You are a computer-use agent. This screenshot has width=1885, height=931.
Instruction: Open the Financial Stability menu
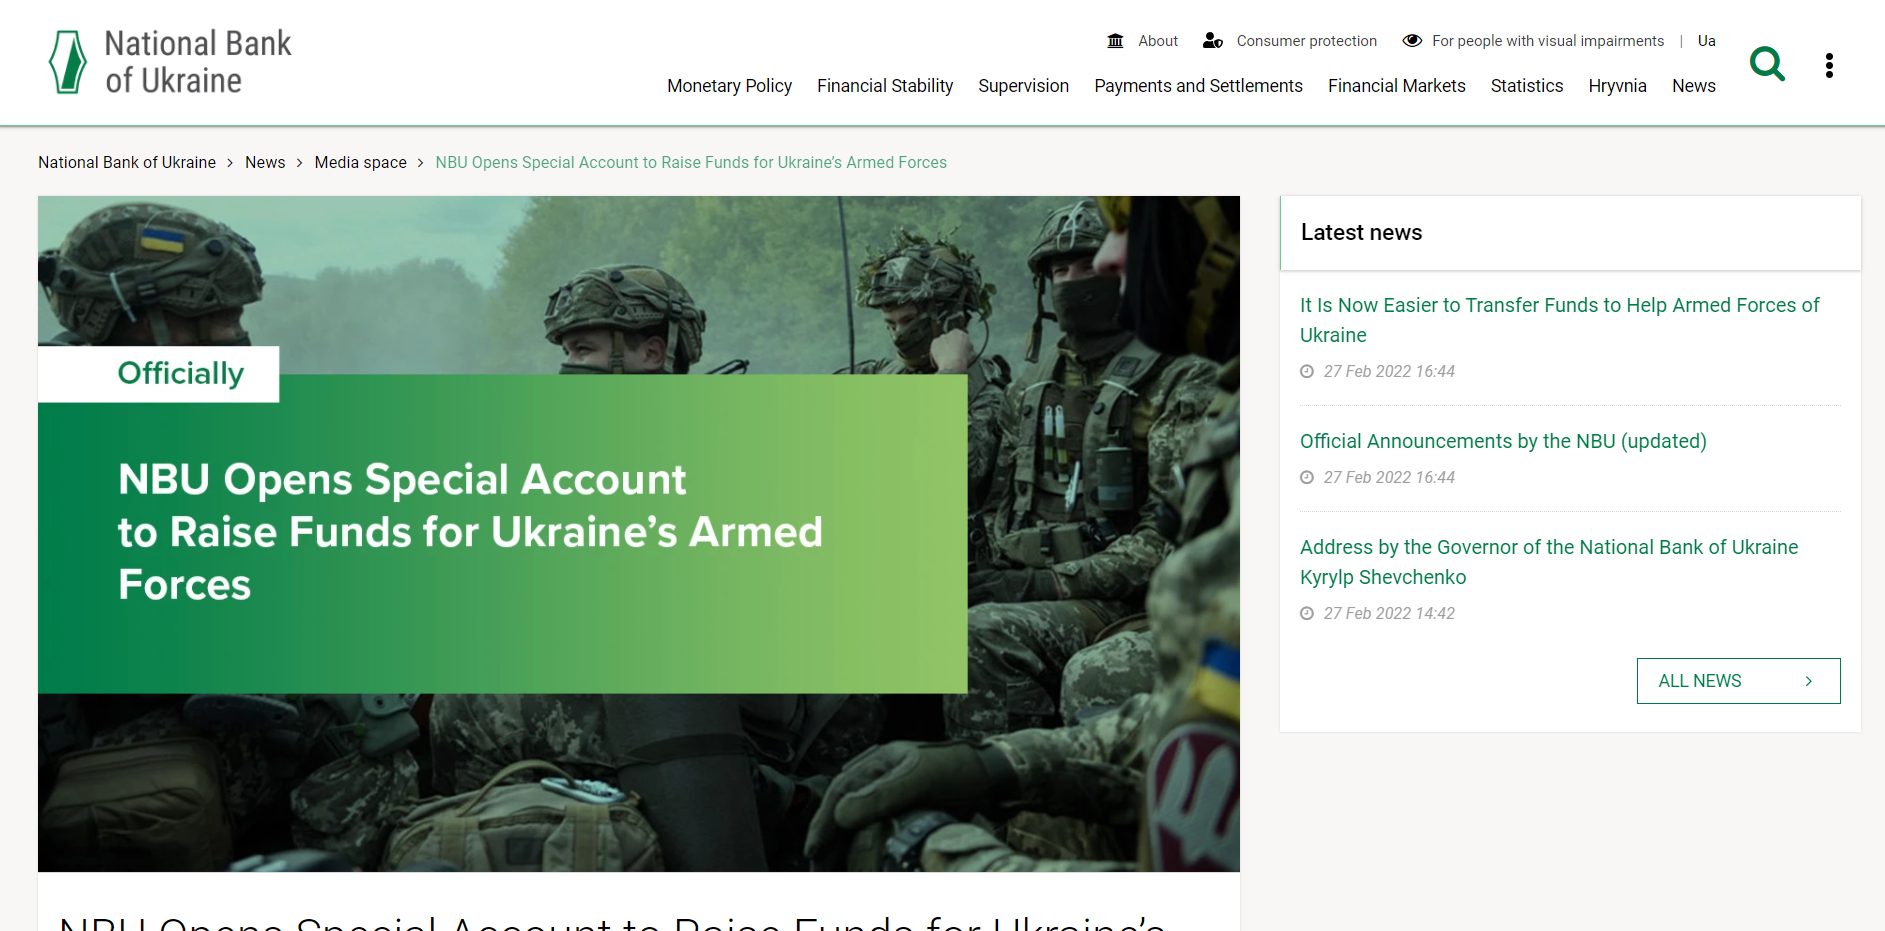click(x=885, y=86)
